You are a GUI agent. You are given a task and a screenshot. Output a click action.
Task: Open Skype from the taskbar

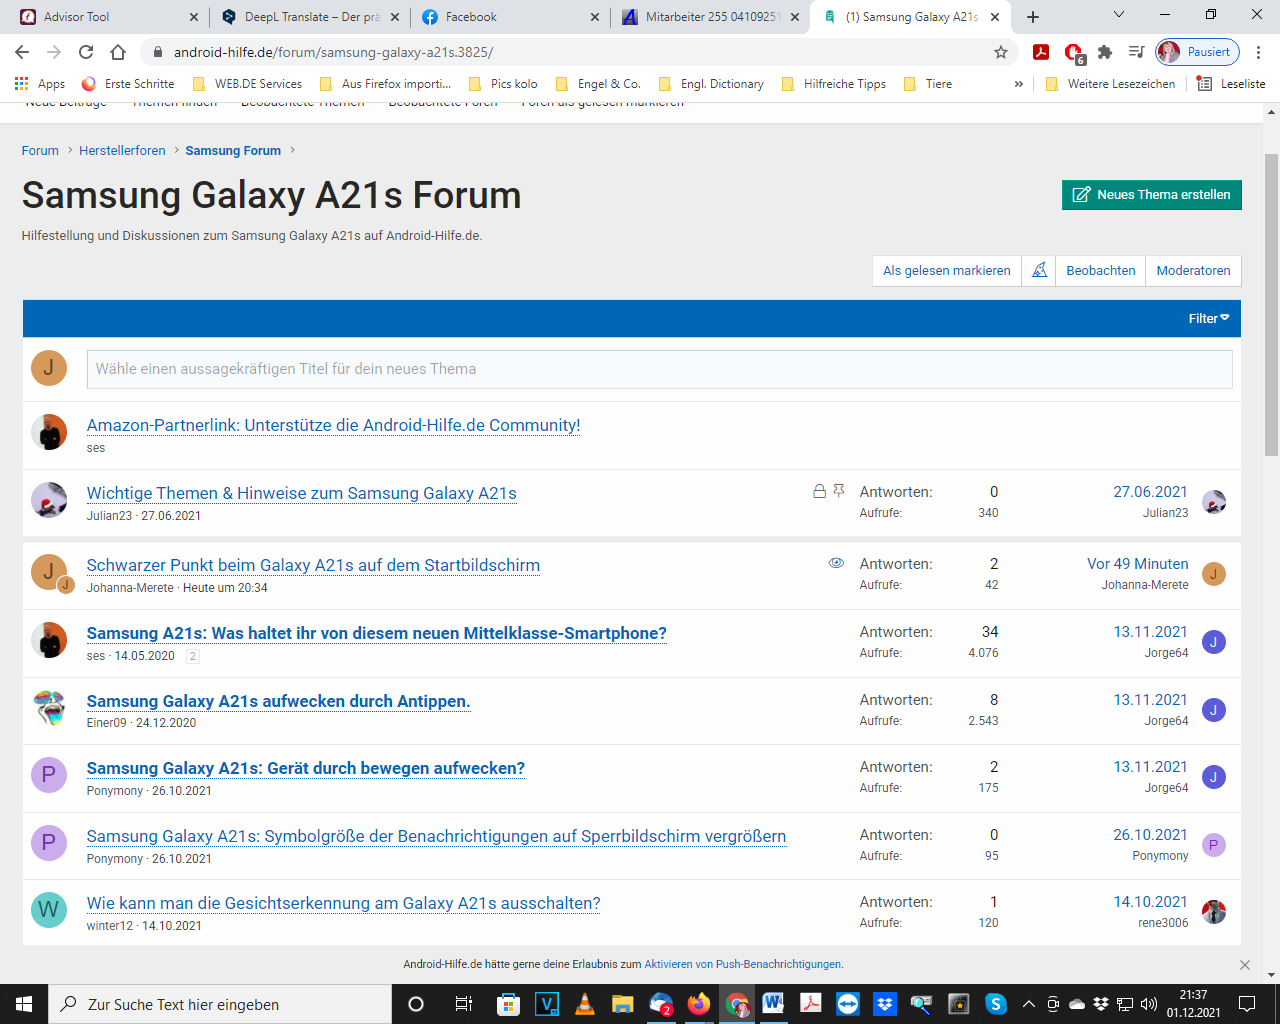click(995, 1004)
